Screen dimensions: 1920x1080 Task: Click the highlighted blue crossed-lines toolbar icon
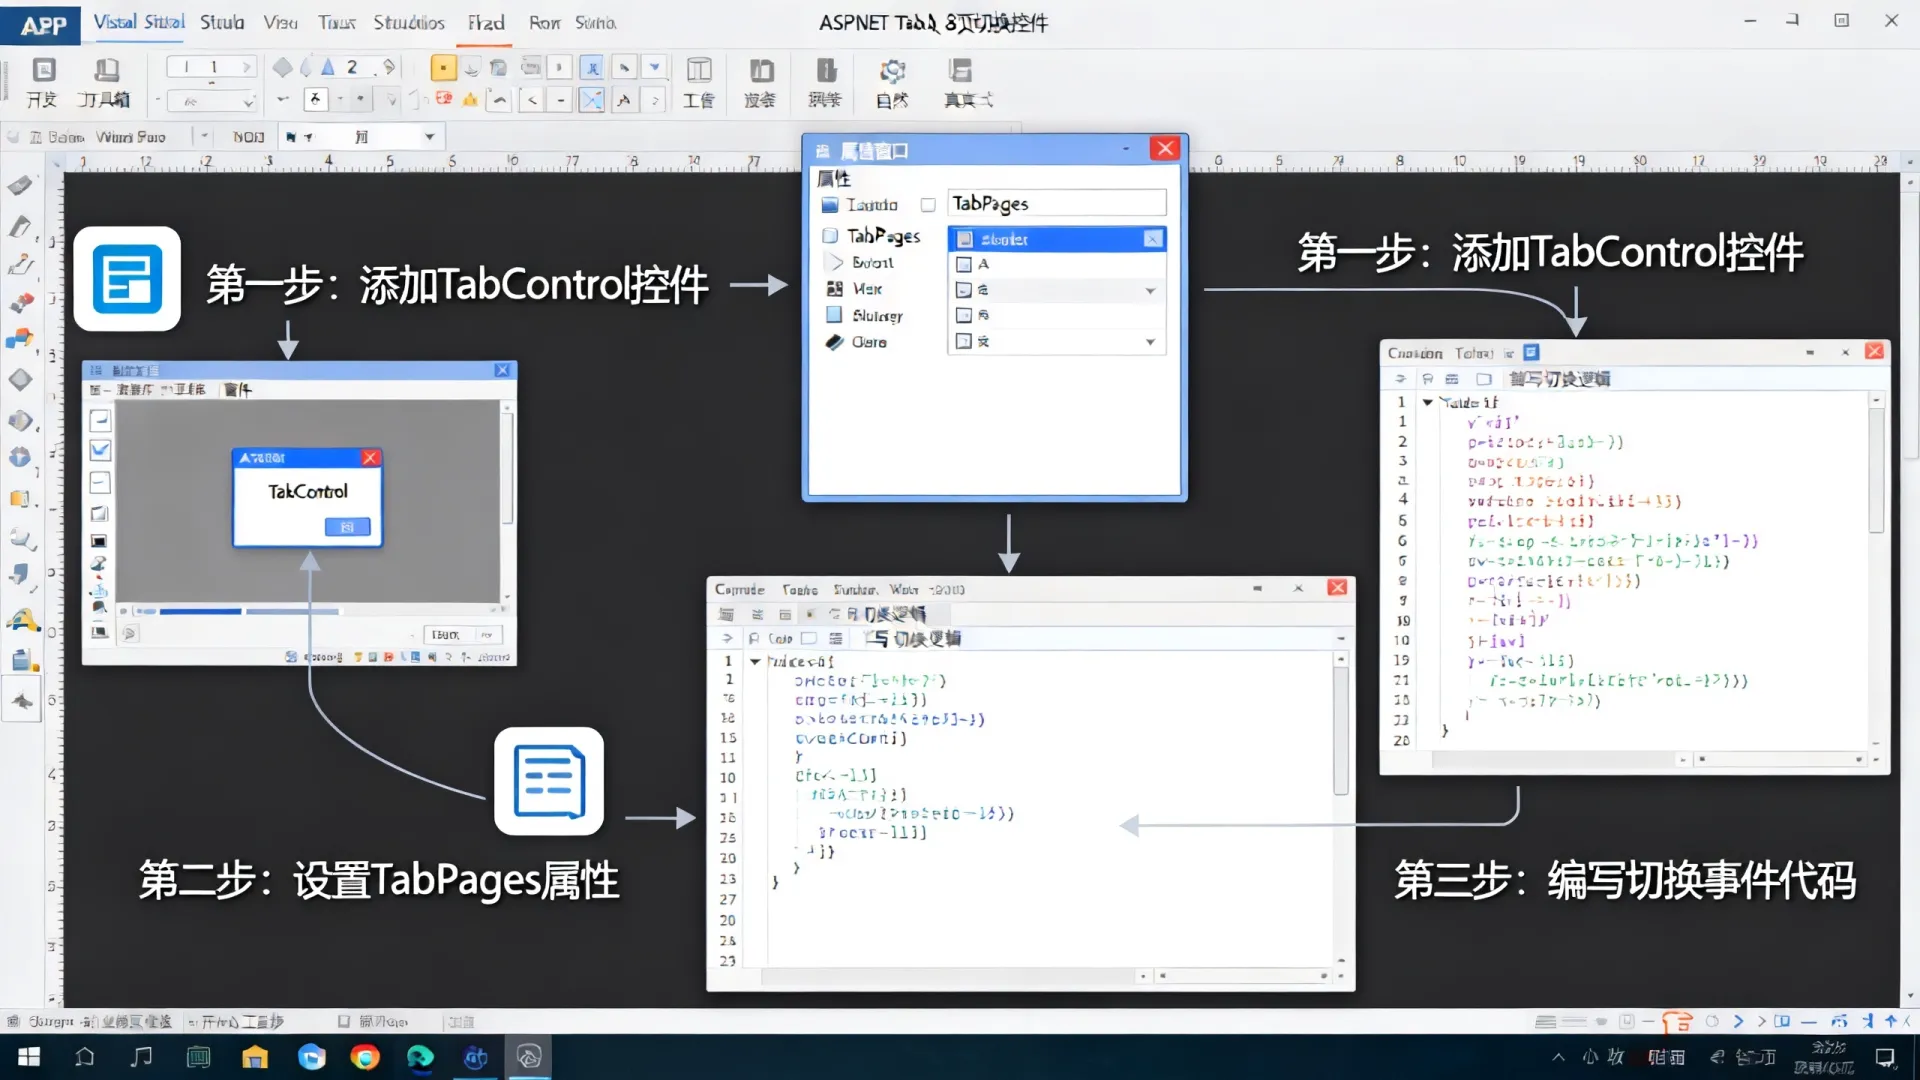[592, 99]
